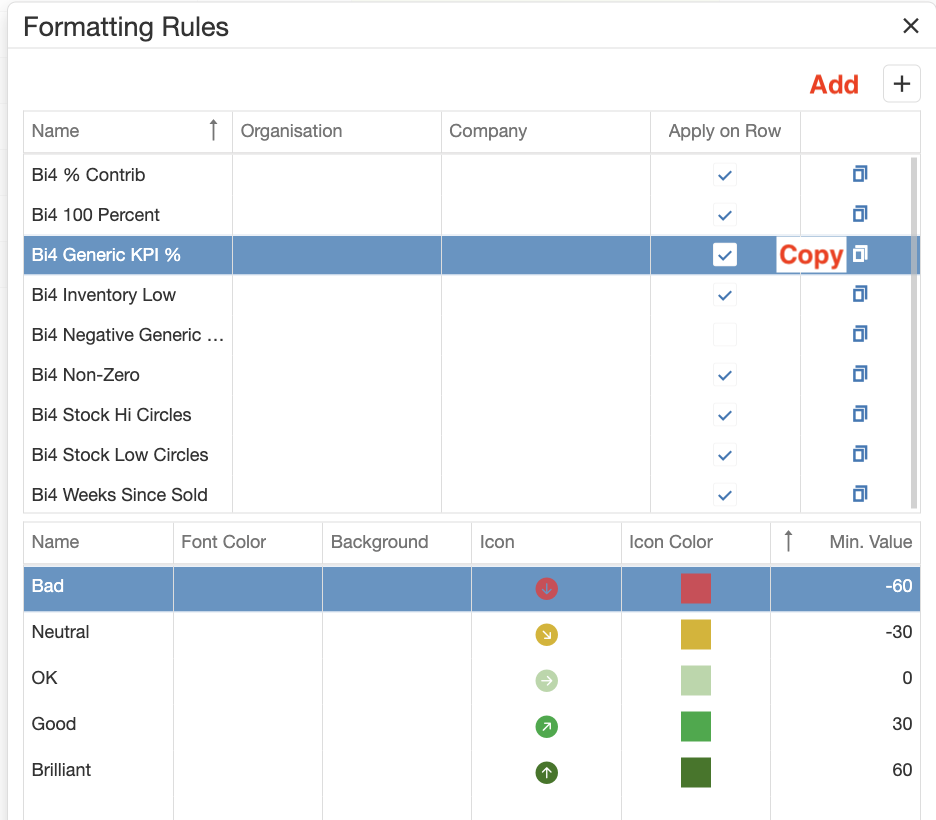936x820 pixels.
Task: Copy the Bi4 100 Percent rule
Action: (860, 214)
